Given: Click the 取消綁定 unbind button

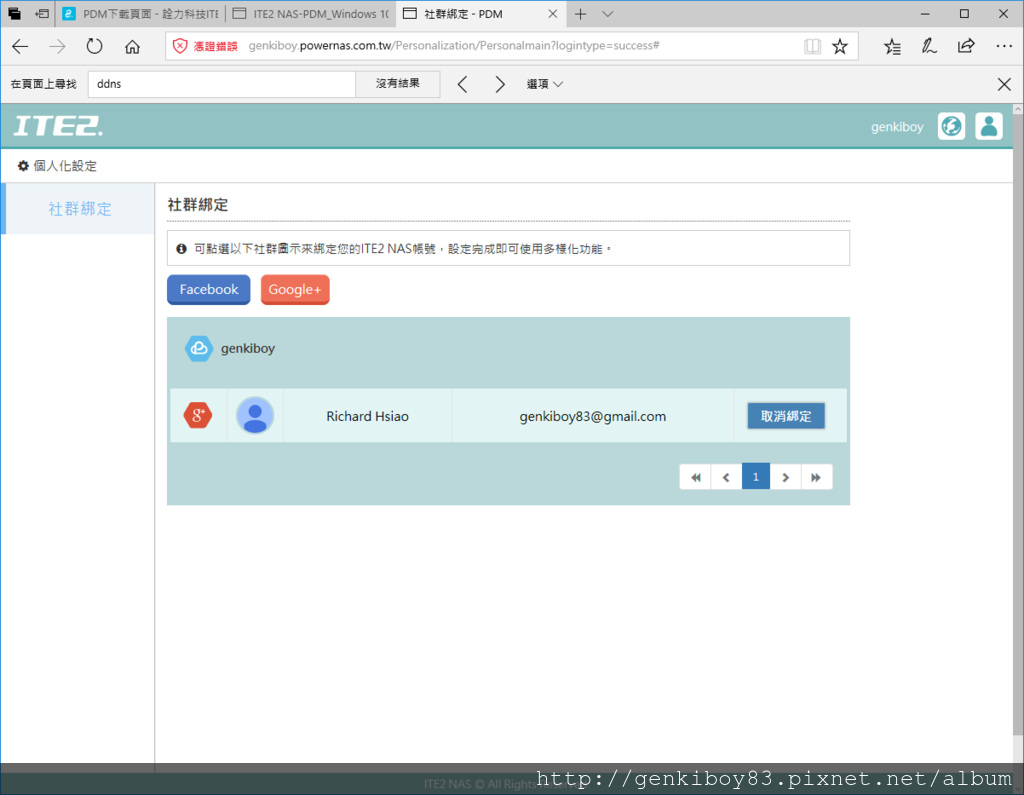Looking at the screenshot, I should click(x=786, y=416).
